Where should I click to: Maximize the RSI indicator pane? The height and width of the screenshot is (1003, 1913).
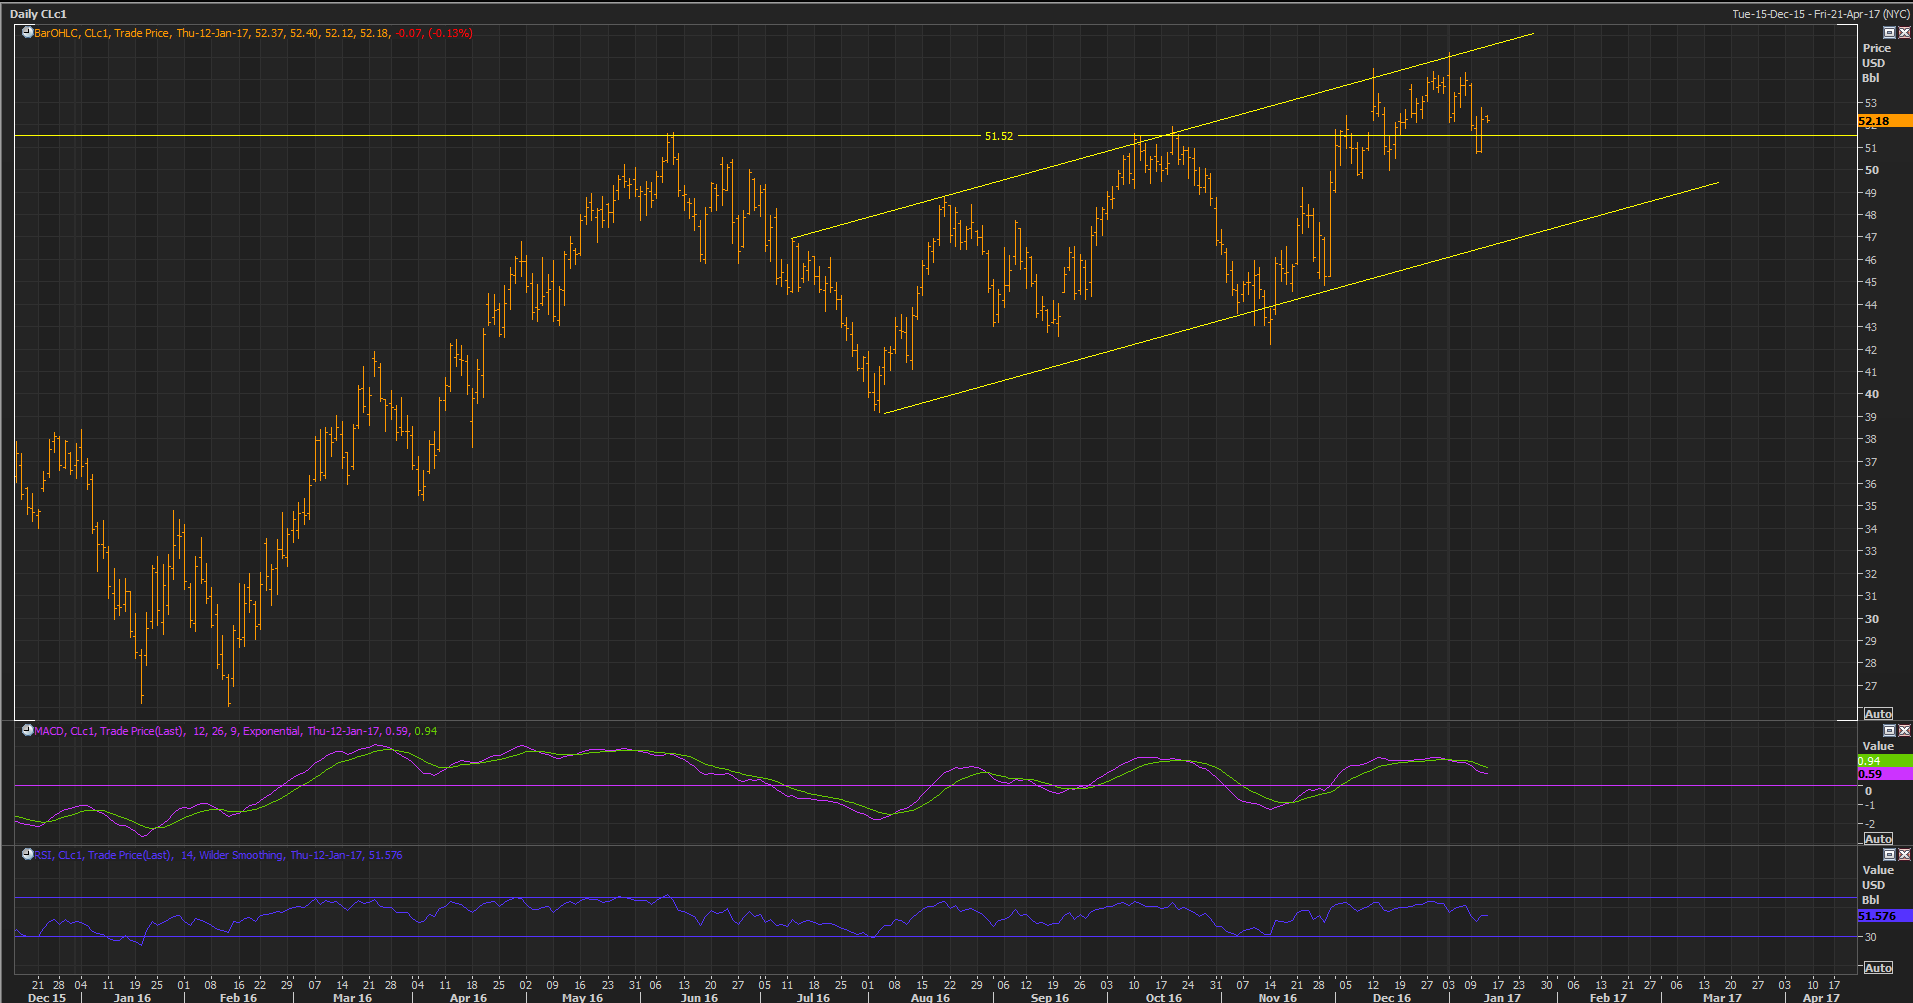[1889, 855]
